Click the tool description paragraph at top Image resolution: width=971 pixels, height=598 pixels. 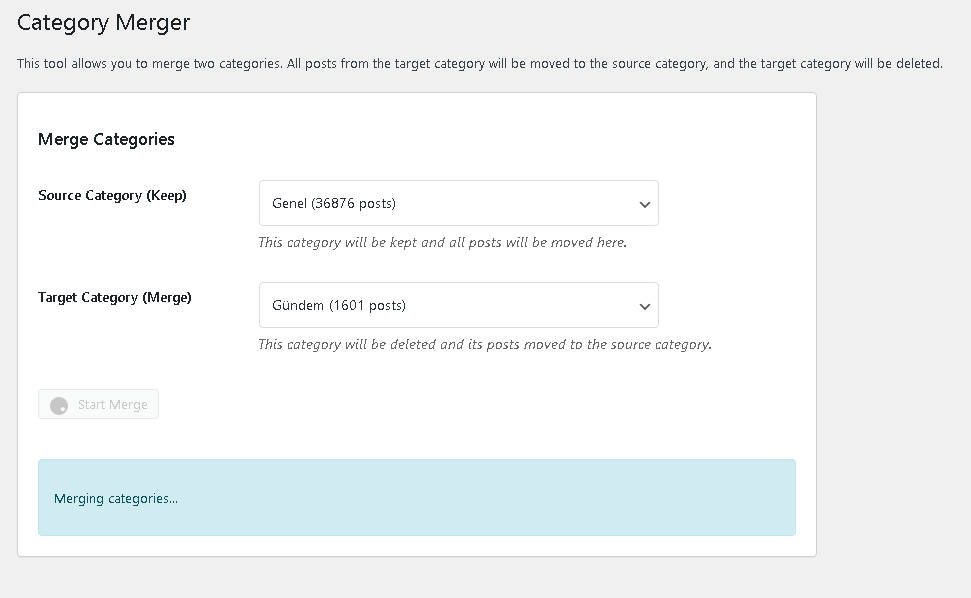pyautogui.click(x=479, y=63)
